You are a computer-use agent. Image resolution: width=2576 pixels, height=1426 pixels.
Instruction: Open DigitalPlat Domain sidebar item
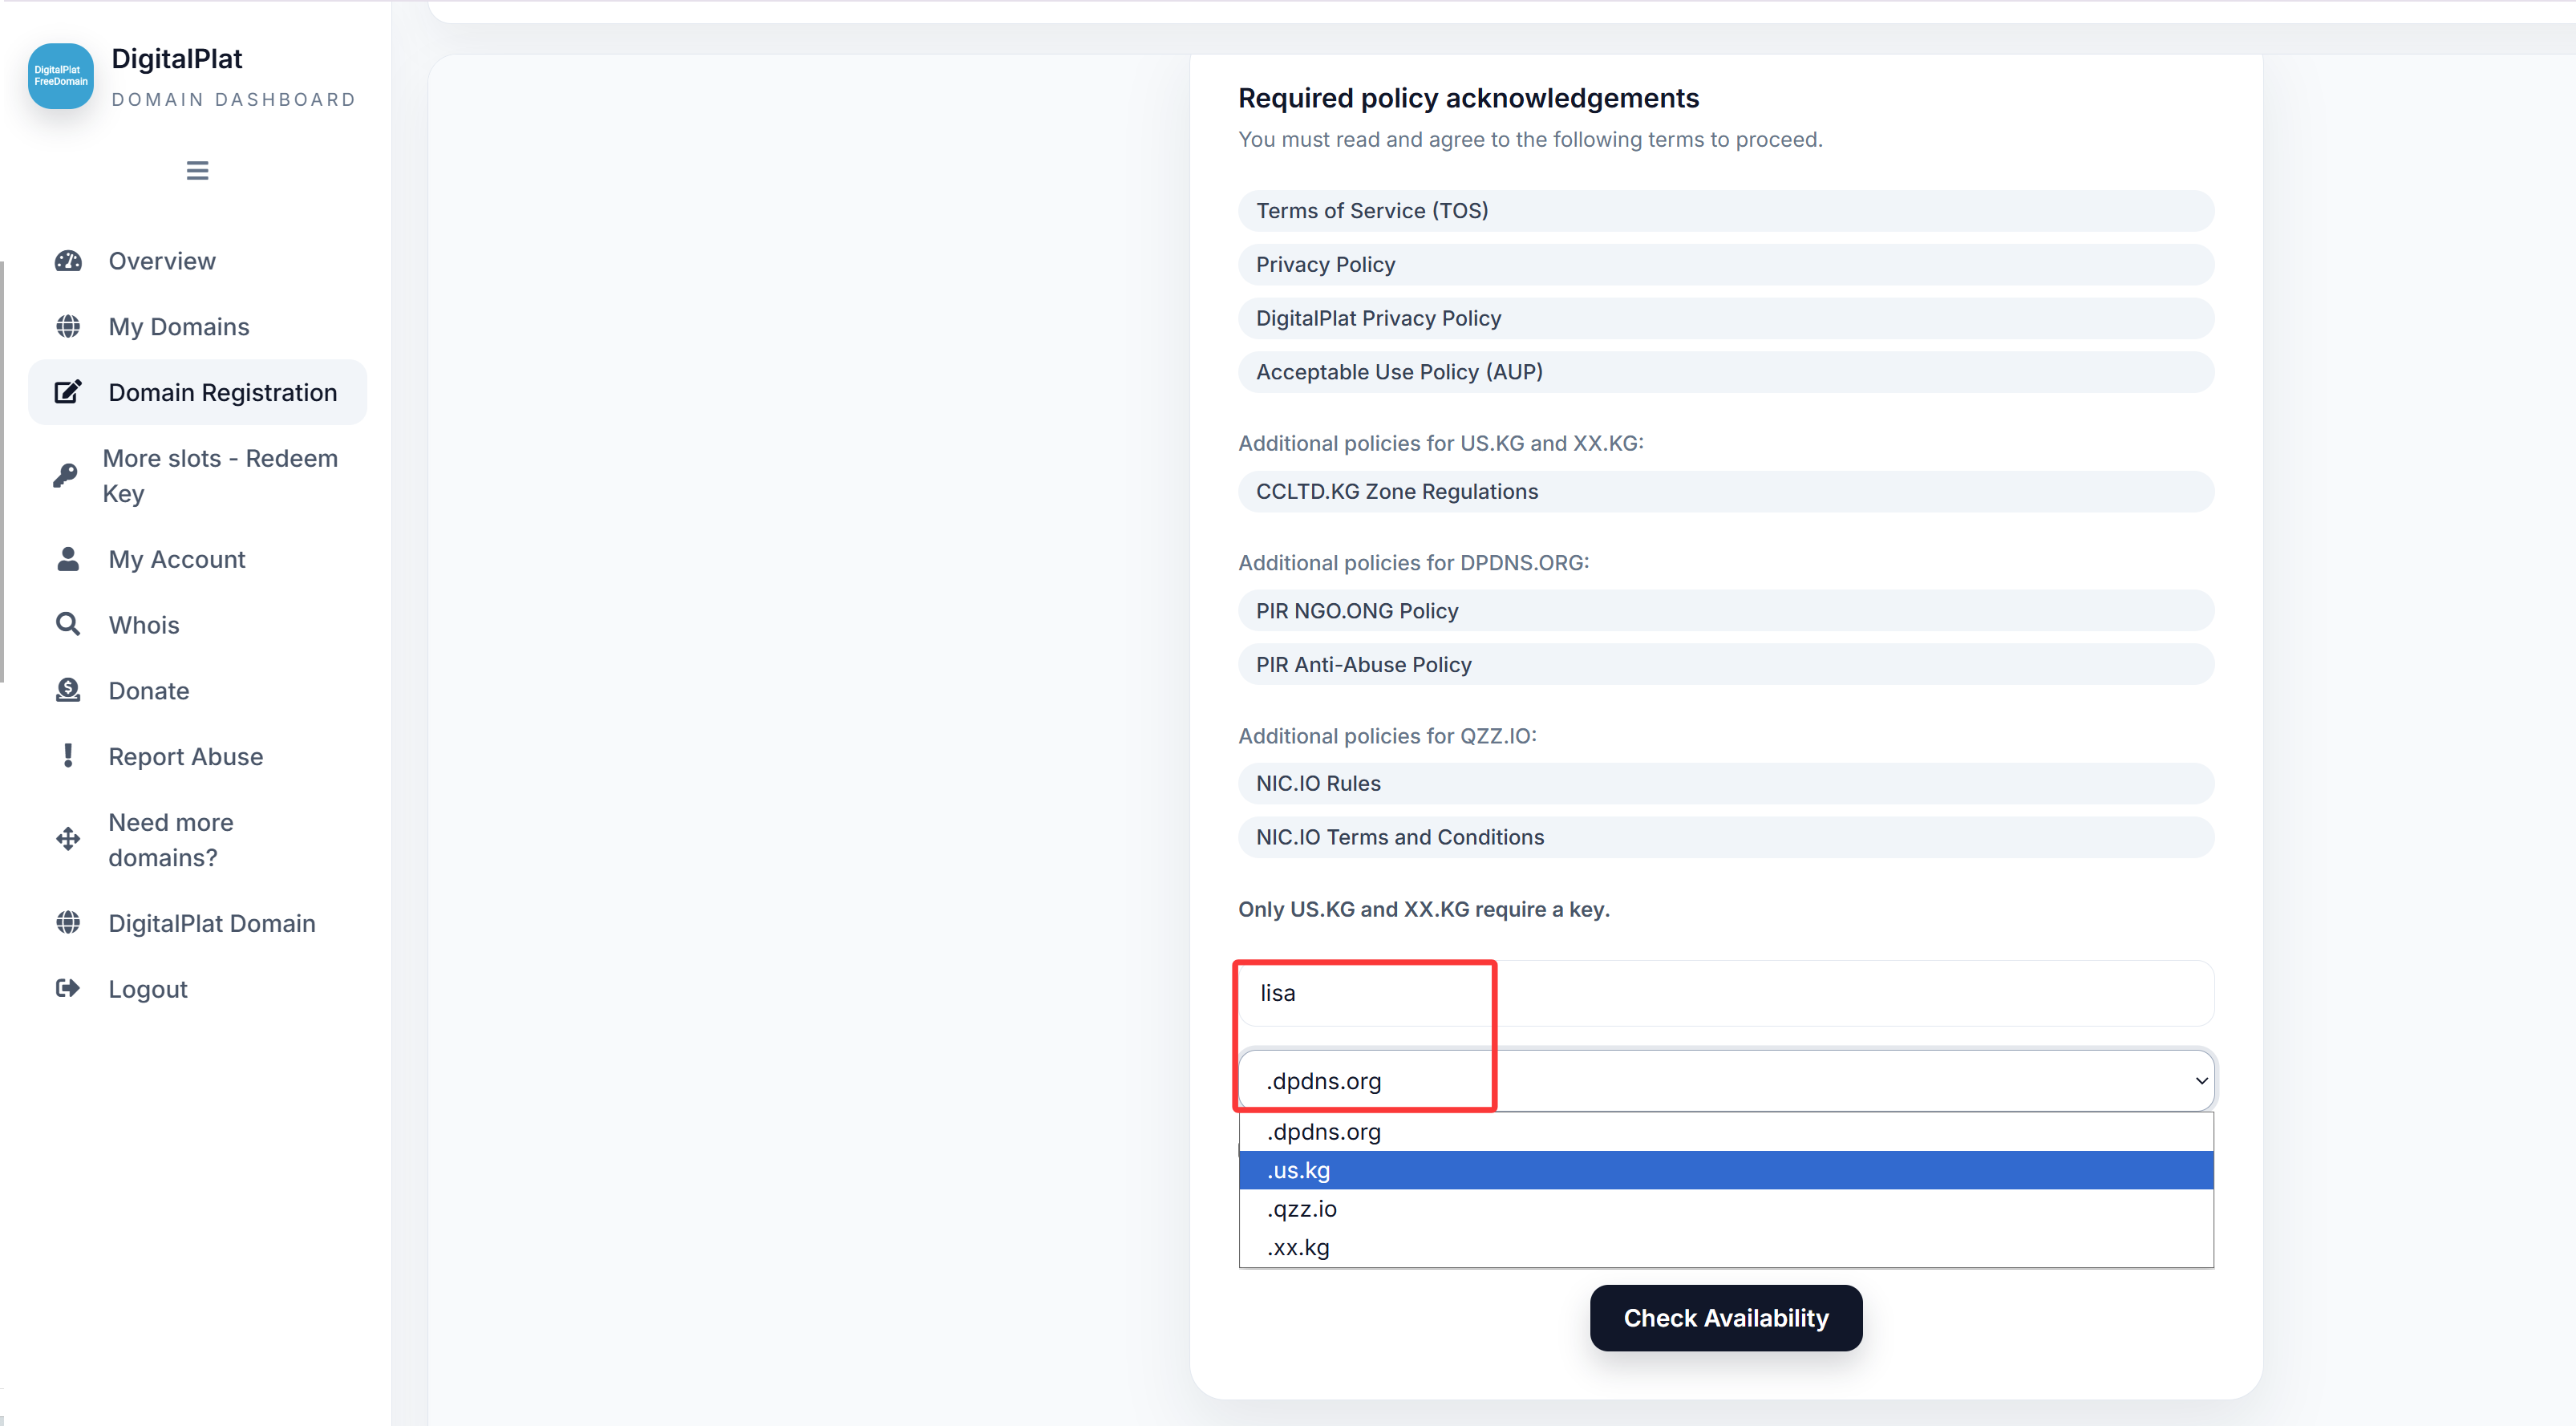[212, 923]
